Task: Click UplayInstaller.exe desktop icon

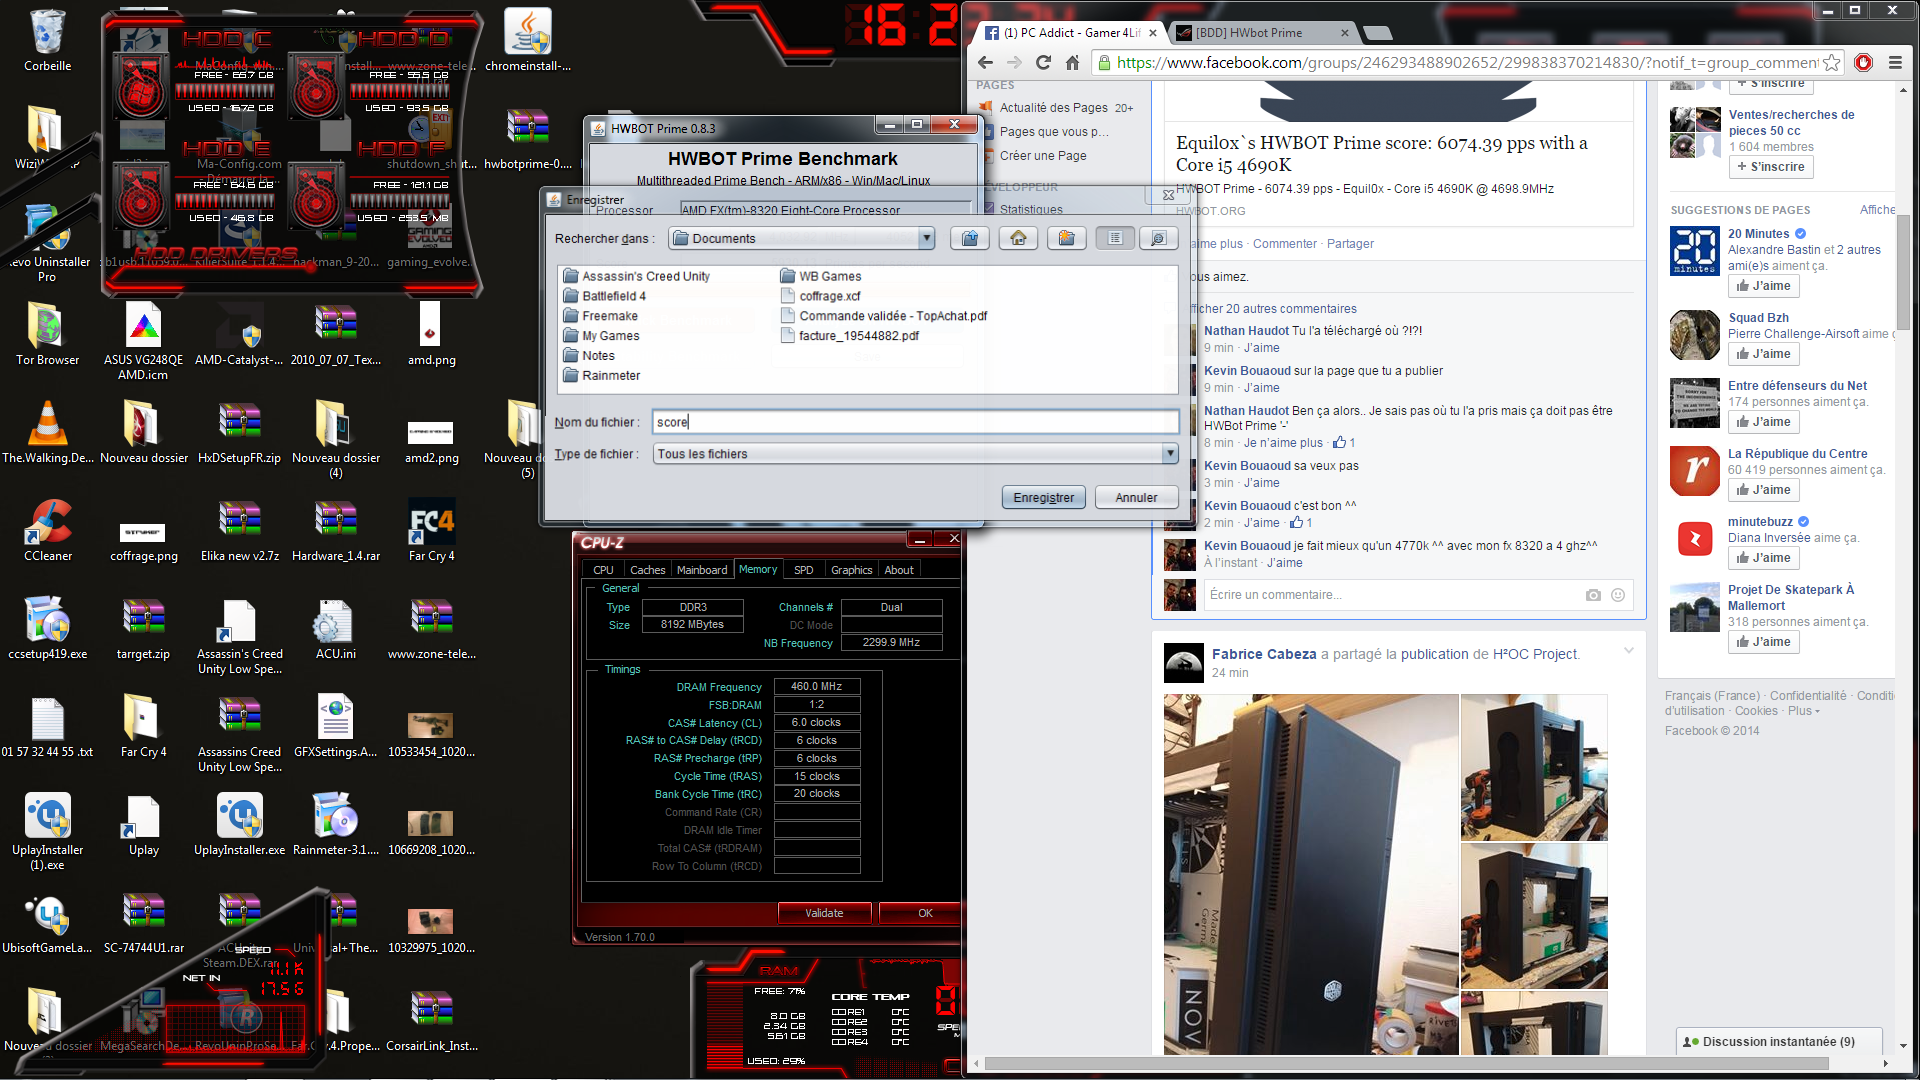Action: click(x=239, y=825)
